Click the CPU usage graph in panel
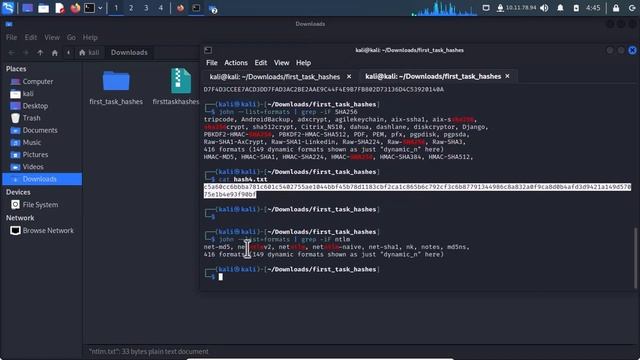The image size is (640, 360). tap(444, 8)
